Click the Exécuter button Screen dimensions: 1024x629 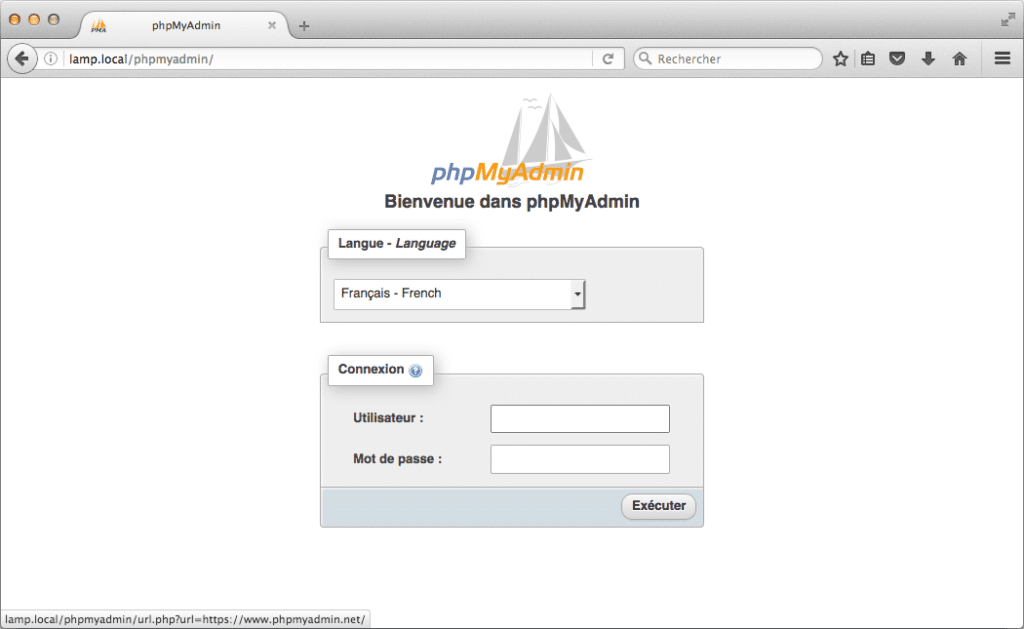pos(658,506)
